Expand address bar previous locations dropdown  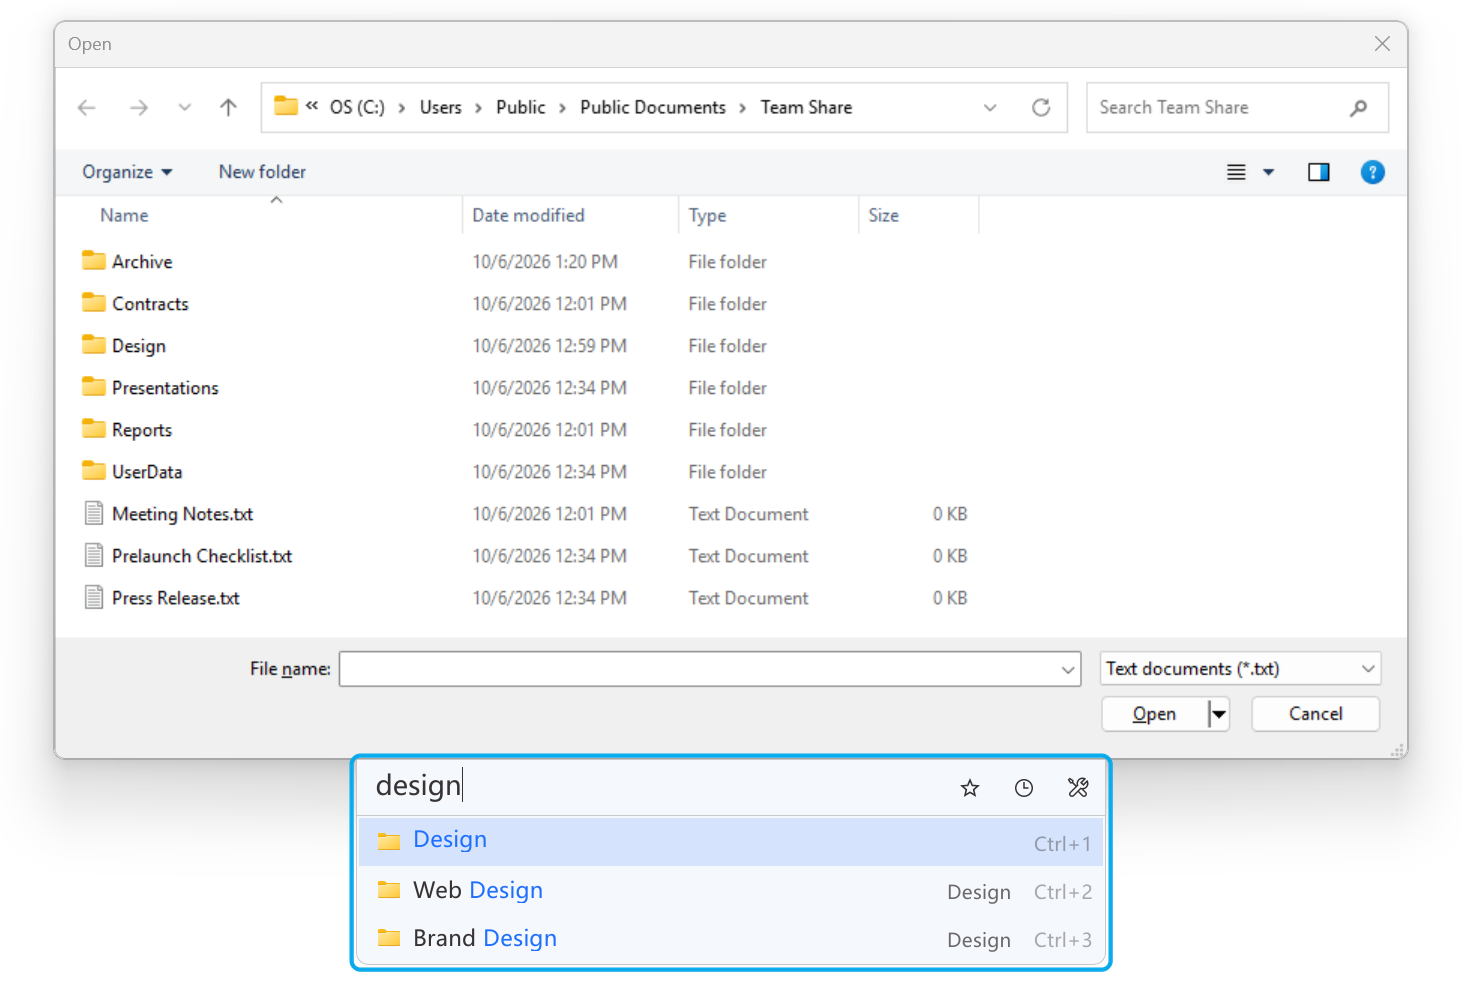click(990, 108)
